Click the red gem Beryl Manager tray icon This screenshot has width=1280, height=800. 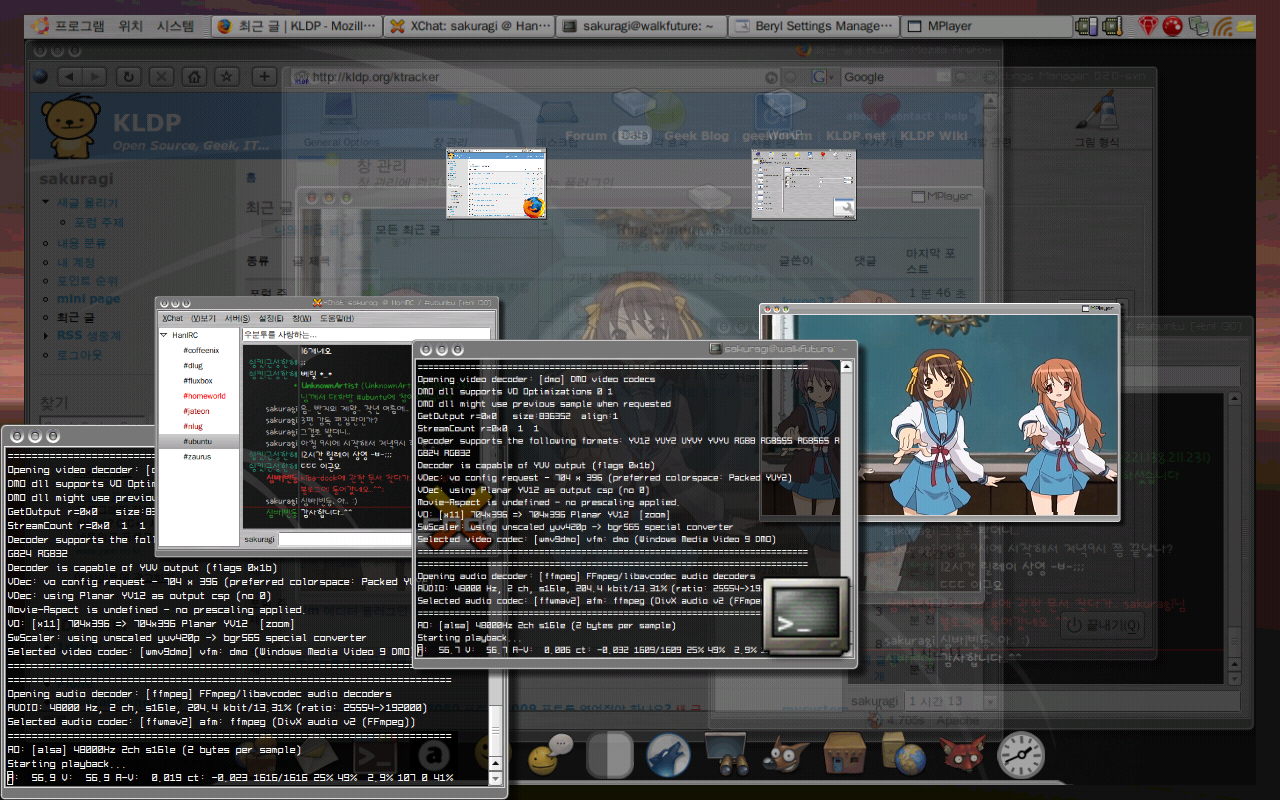(x=1147, y=27)
